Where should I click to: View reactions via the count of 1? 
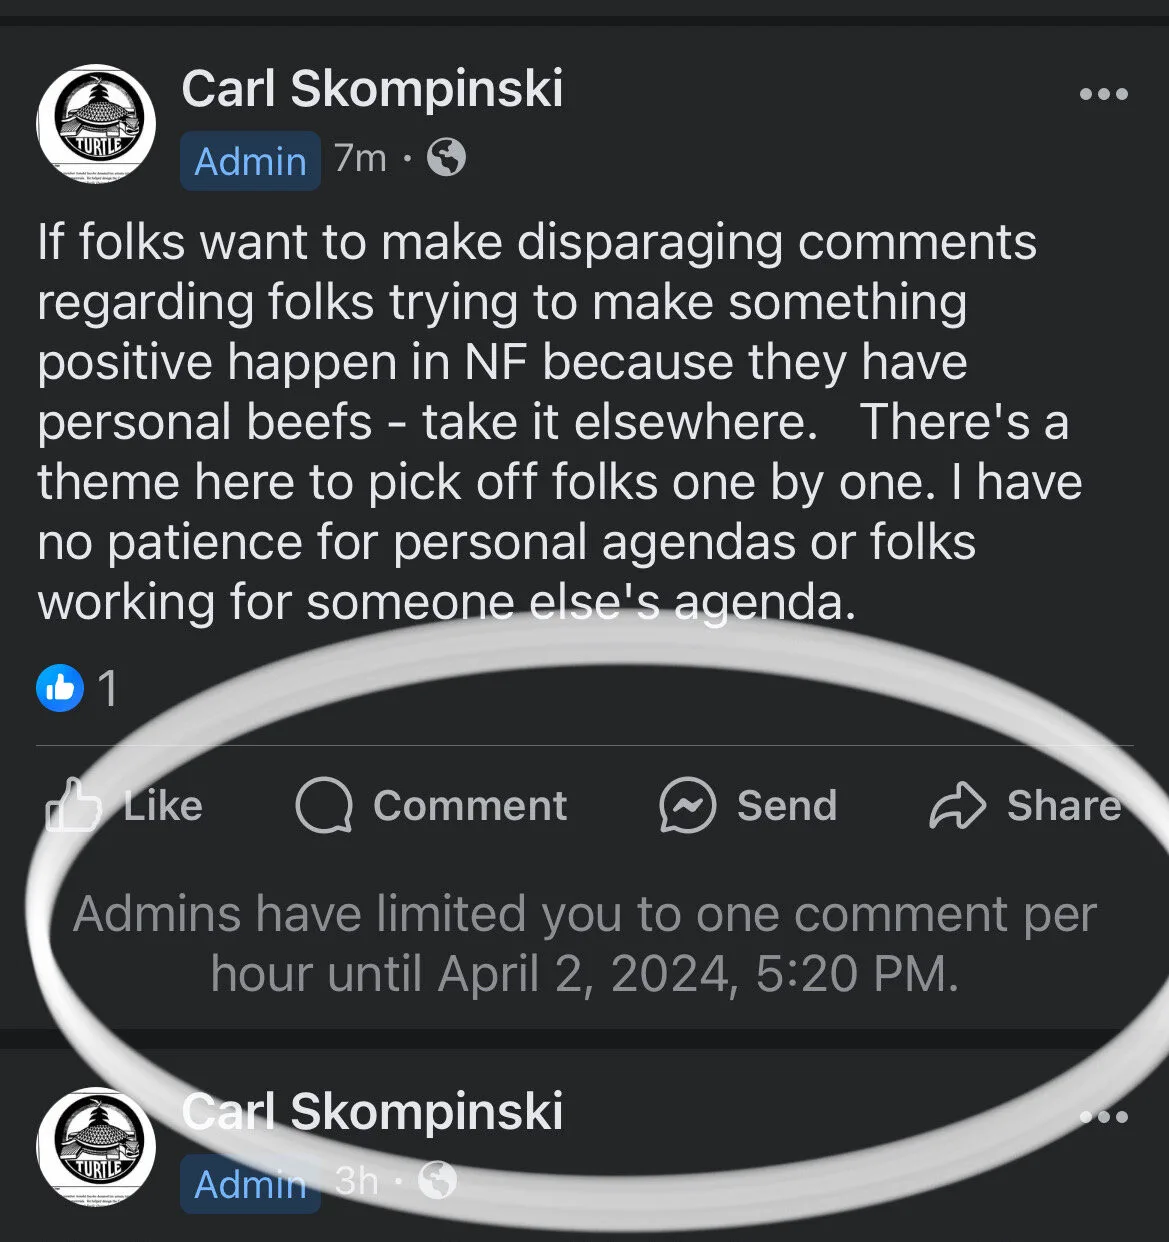pyautogui.click(x=108, y=689)
